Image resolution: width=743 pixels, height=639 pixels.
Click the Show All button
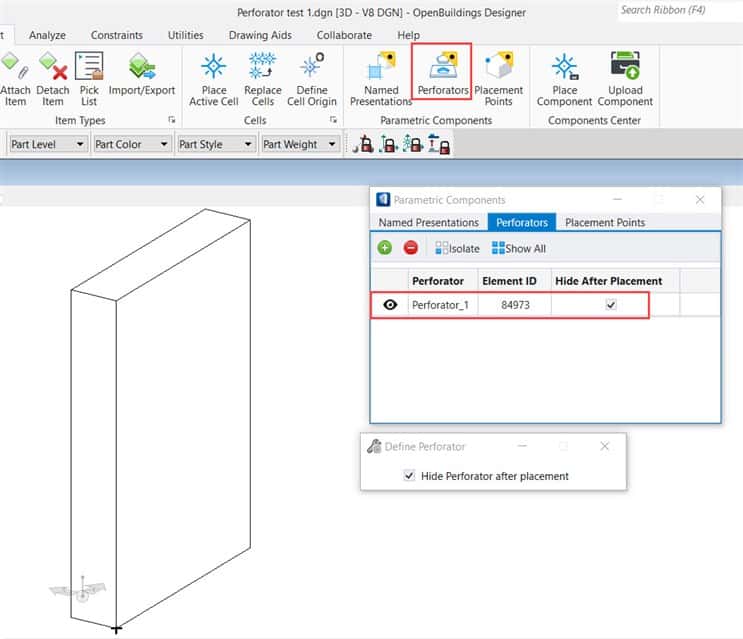coord(519,248)
